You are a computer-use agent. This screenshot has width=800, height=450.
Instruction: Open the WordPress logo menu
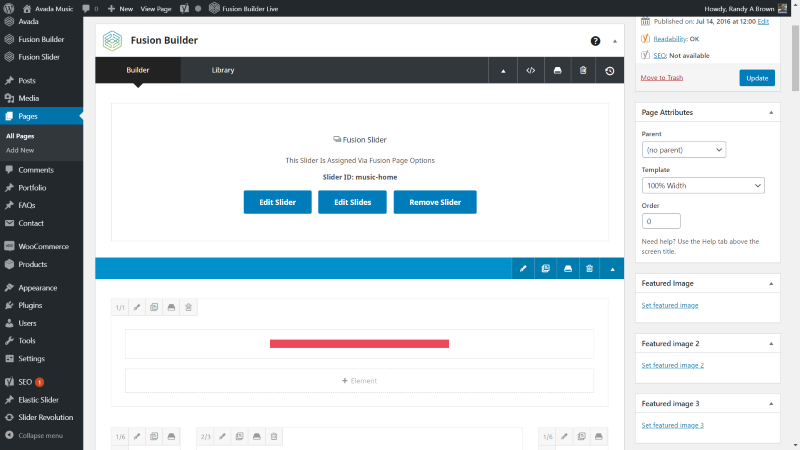9,8
